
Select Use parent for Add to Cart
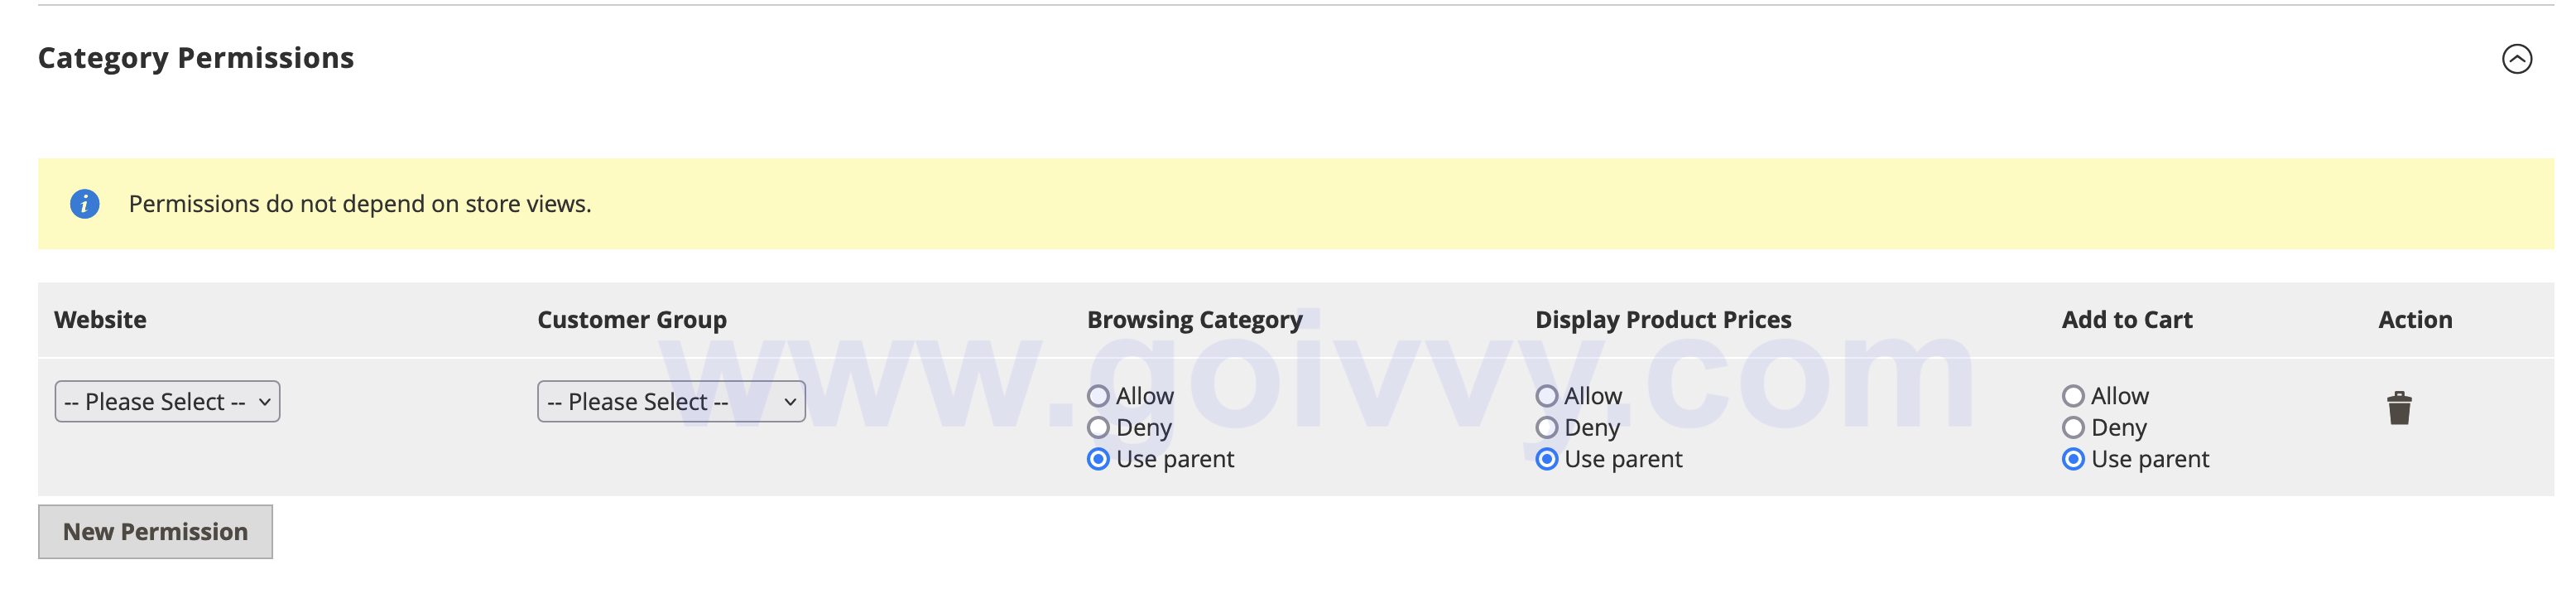click(x=2075, y=459)
